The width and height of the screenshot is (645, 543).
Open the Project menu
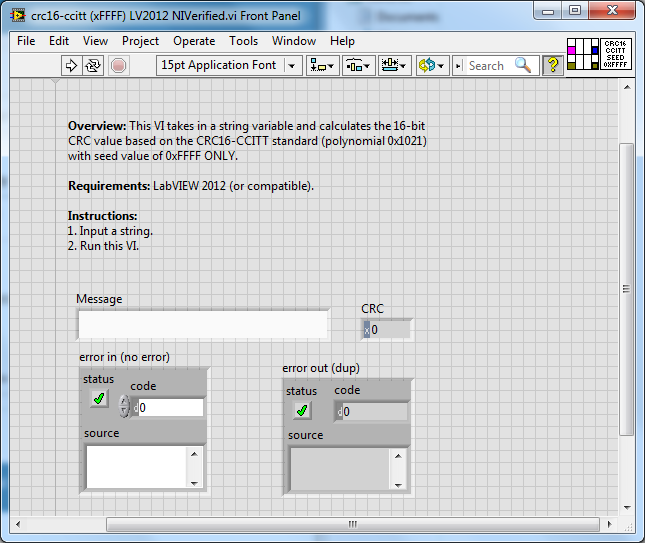[140, 41]
